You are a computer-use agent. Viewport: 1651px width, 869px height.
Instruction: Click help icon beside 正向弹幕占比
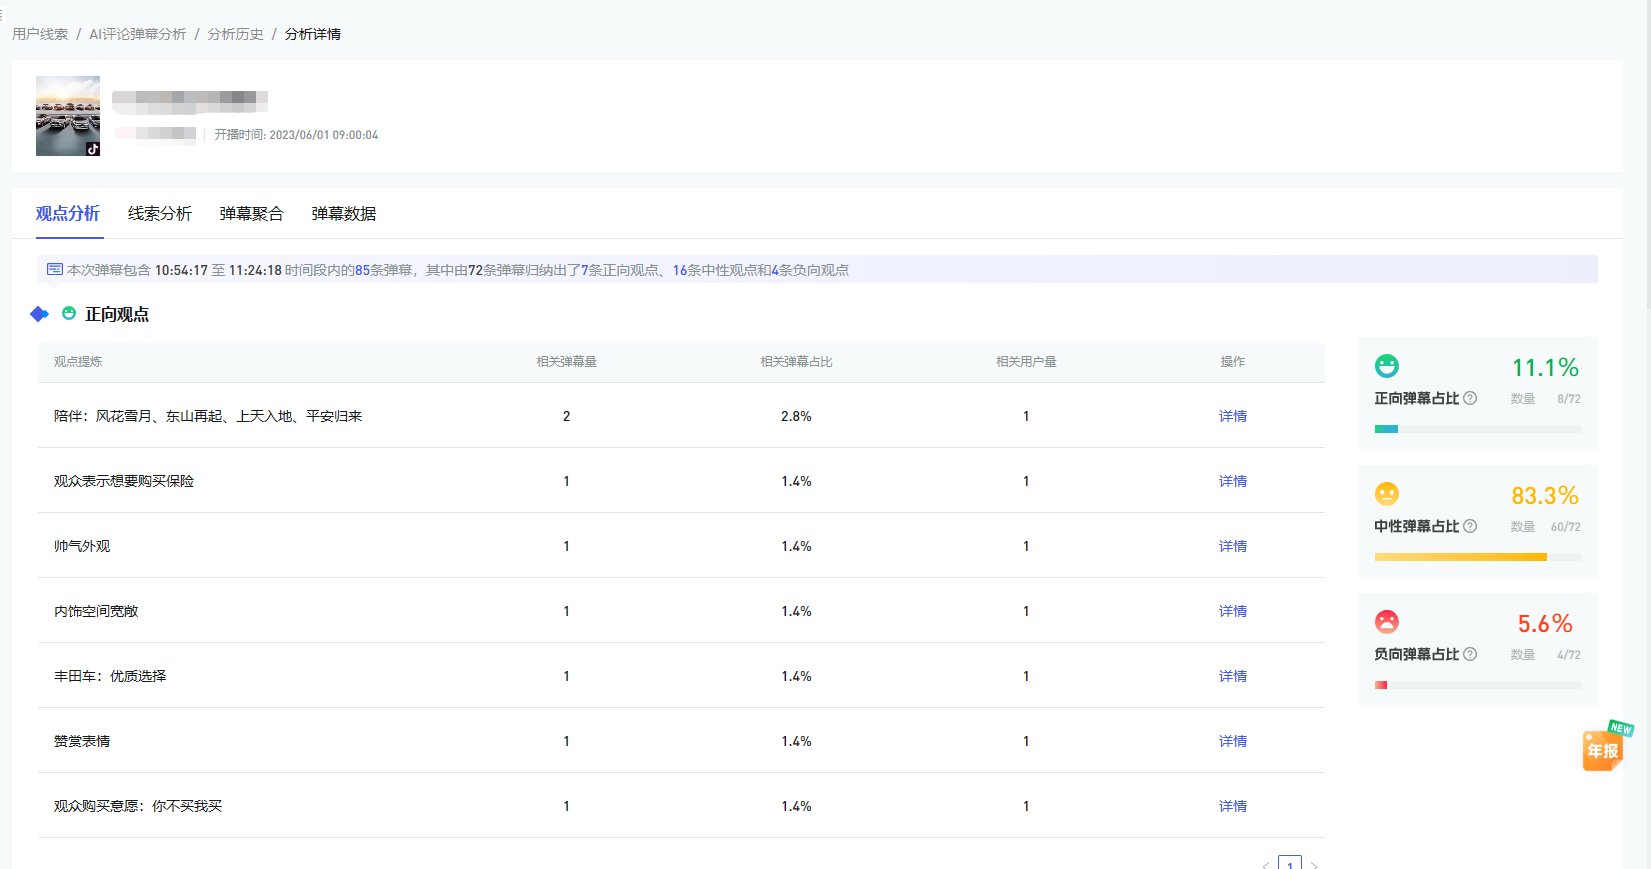point(1470,398)
